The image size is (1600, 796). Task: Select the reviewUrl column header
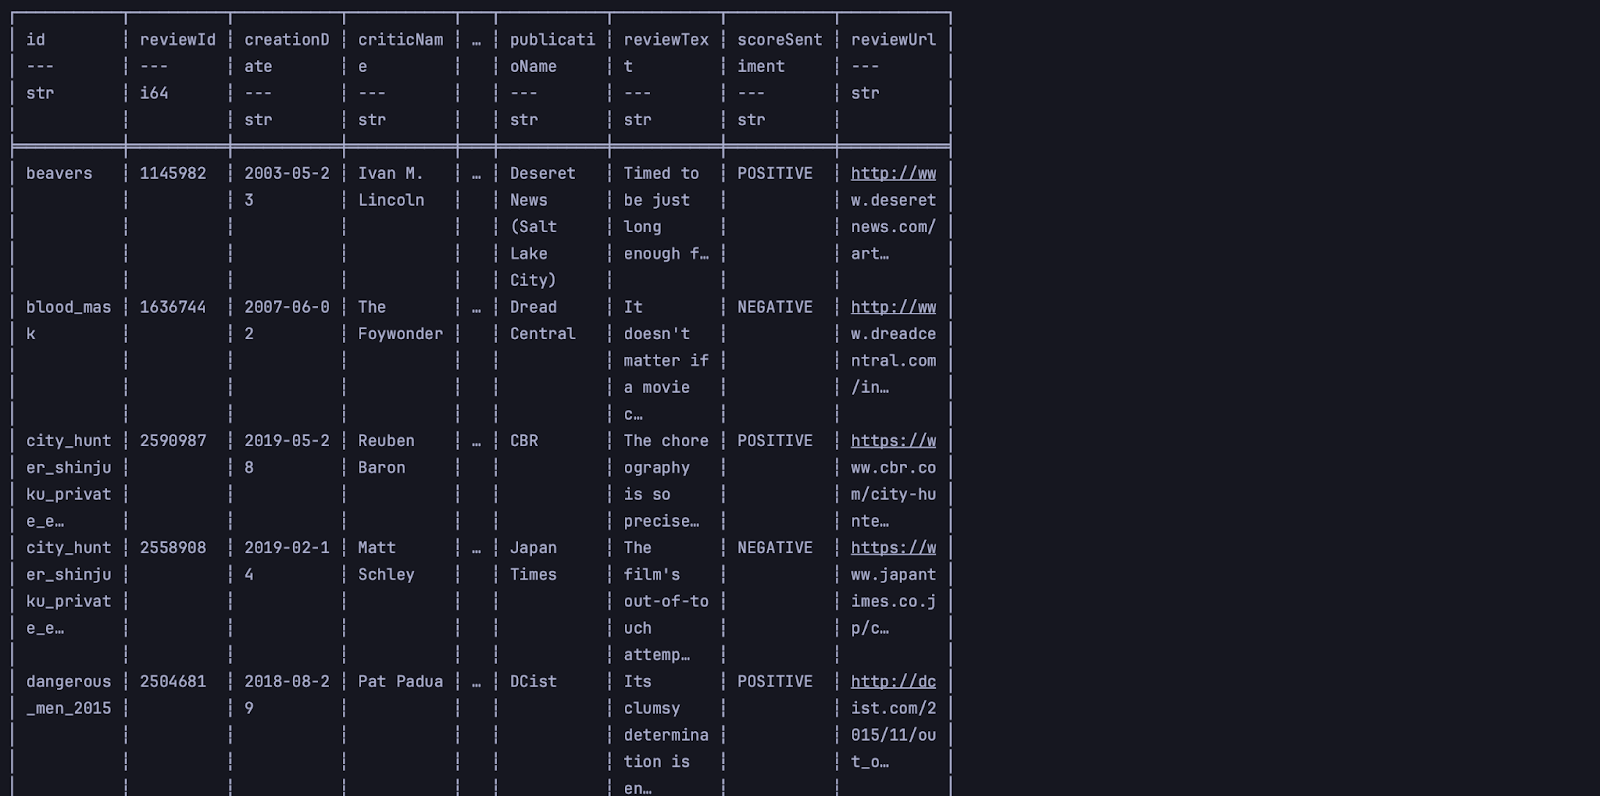(893, 40)
